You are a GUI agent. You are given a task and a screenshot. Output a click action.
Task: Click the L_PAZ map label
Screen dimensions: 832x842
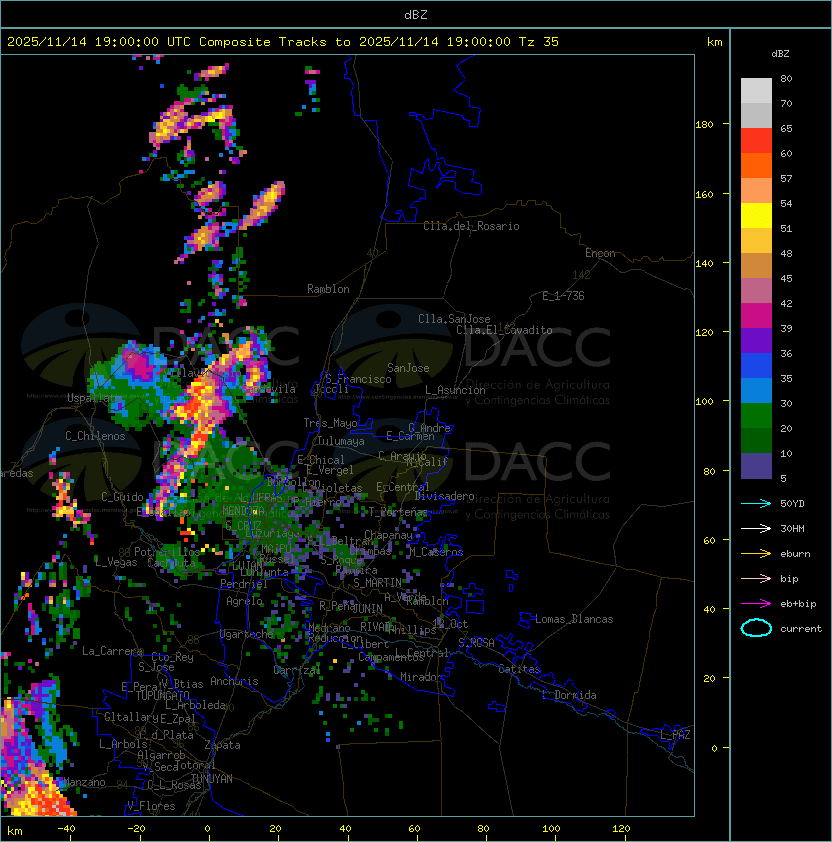[675, 735]
